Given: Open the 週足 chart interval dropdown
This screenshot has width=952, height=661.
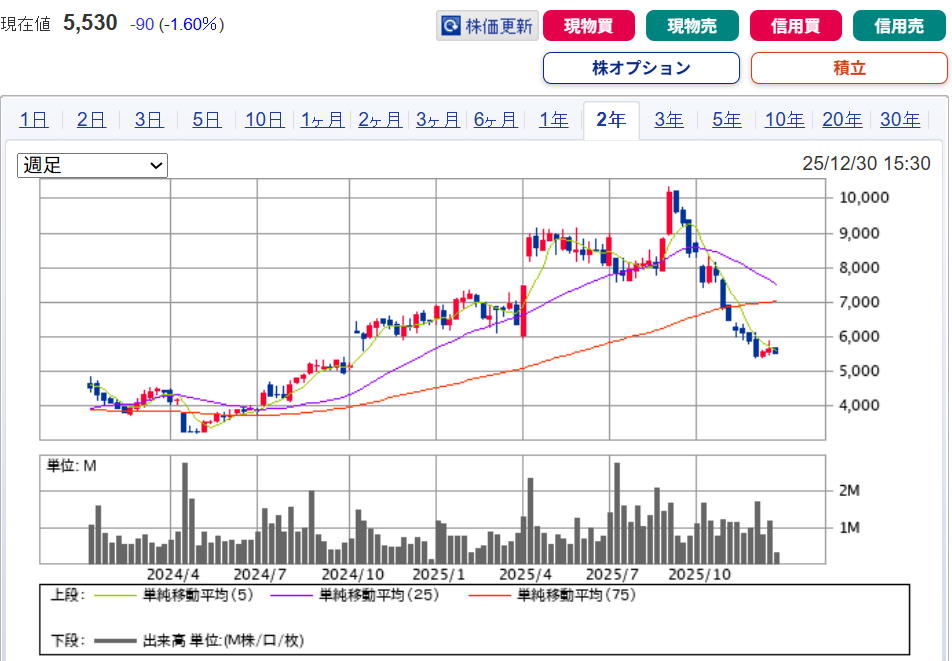Looking at the screenshot, I should (x=92, y=165).
